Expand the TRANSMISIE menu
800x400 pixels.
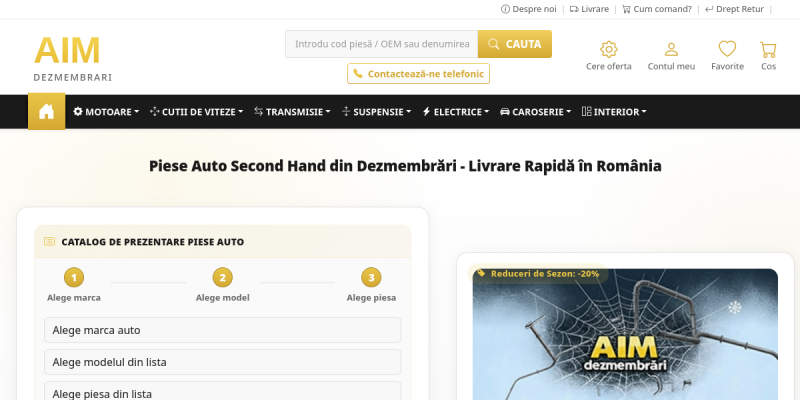pos(292,112)
